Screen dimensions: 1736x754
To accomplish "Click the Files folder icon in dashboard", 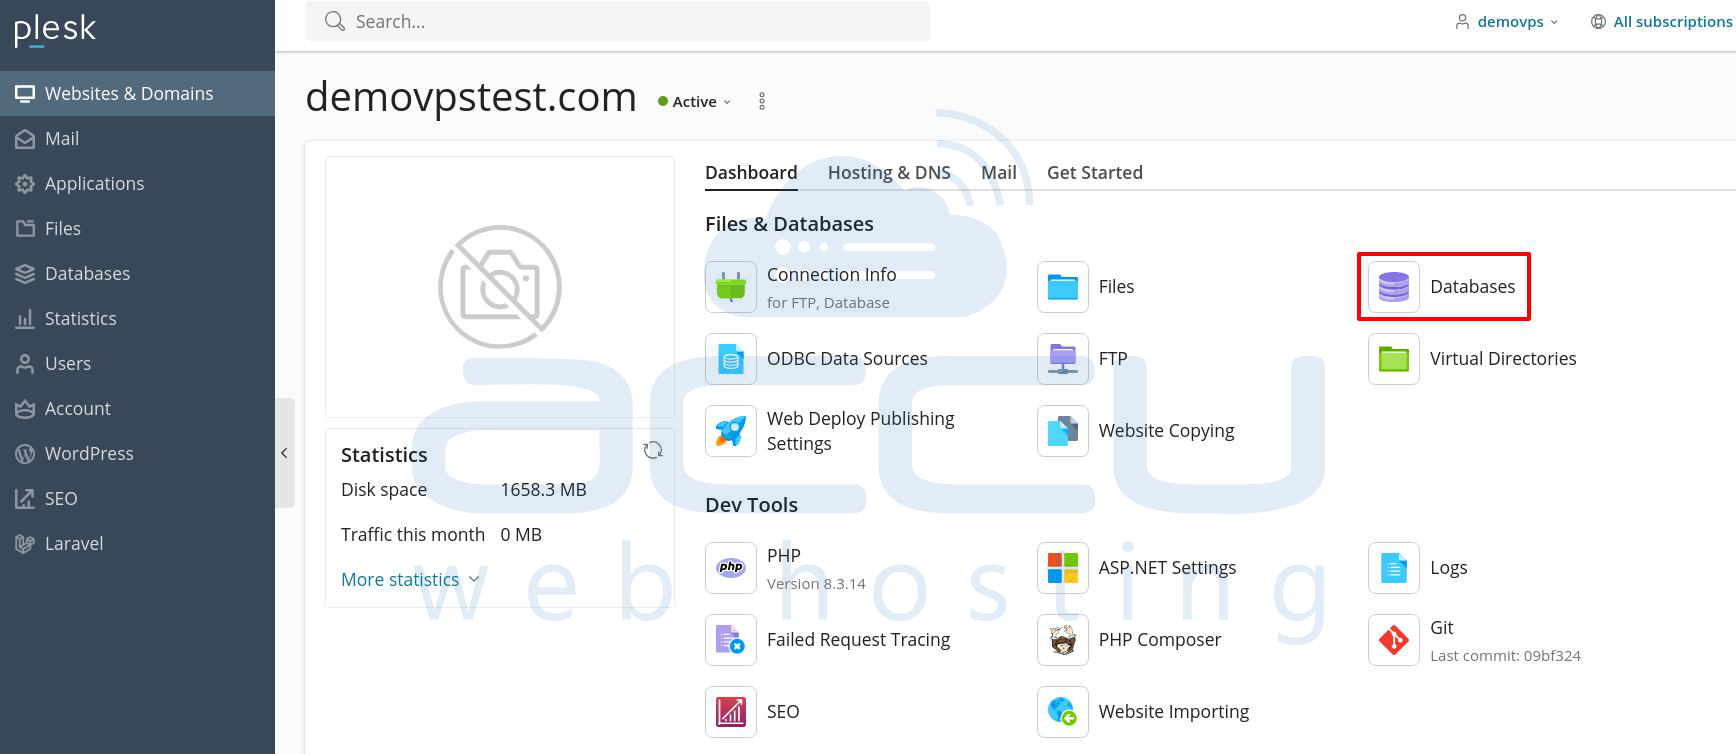I will (x=1063, y=287).
